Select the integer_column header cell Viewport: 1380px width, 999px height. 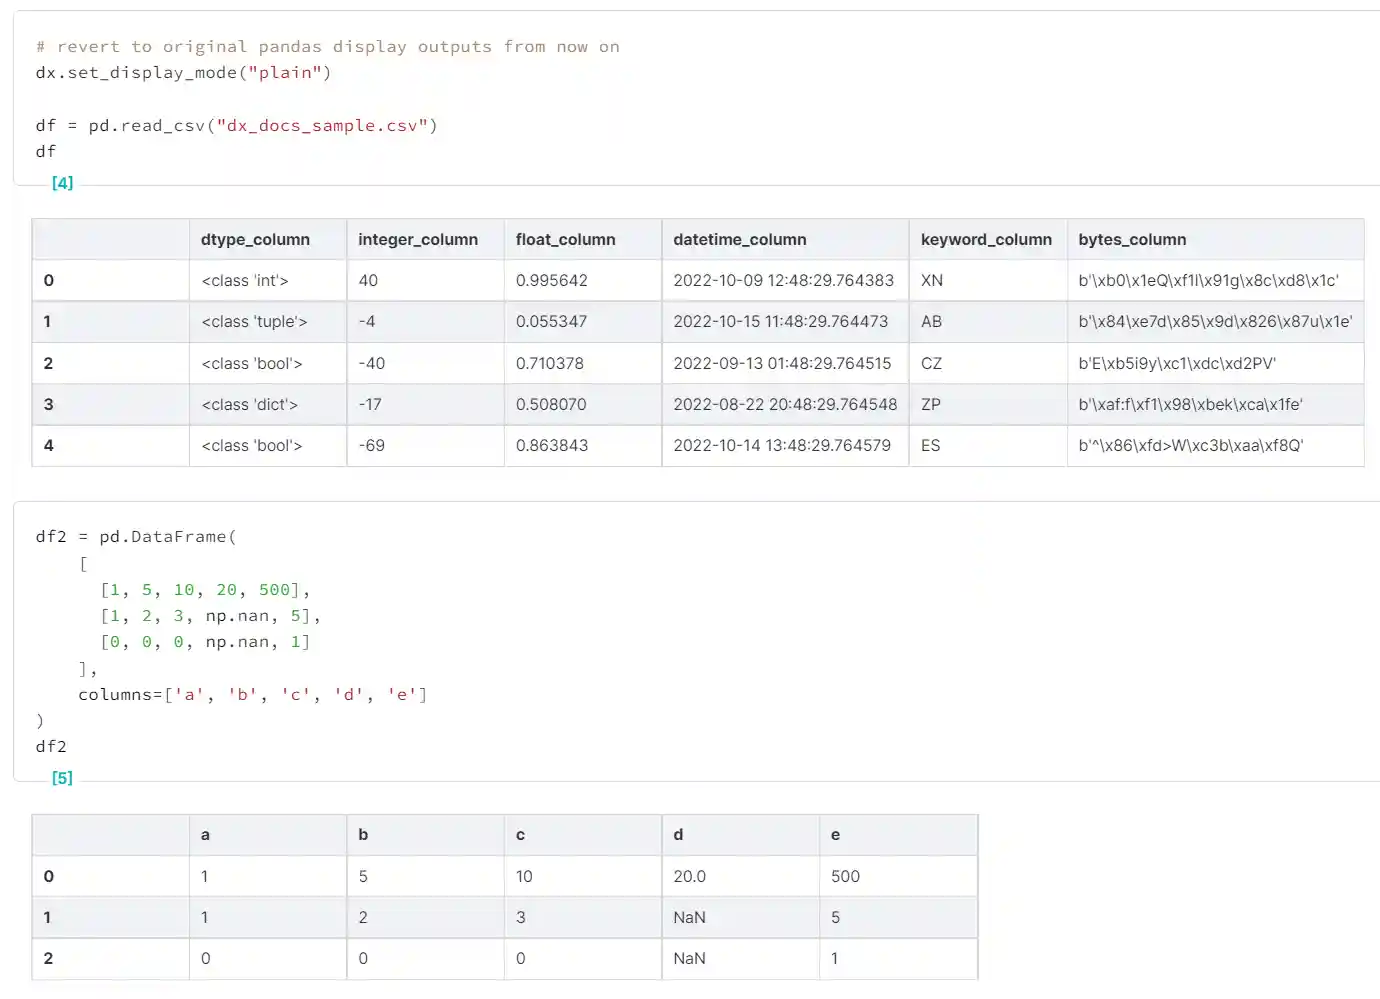click(x=418, y=240)
